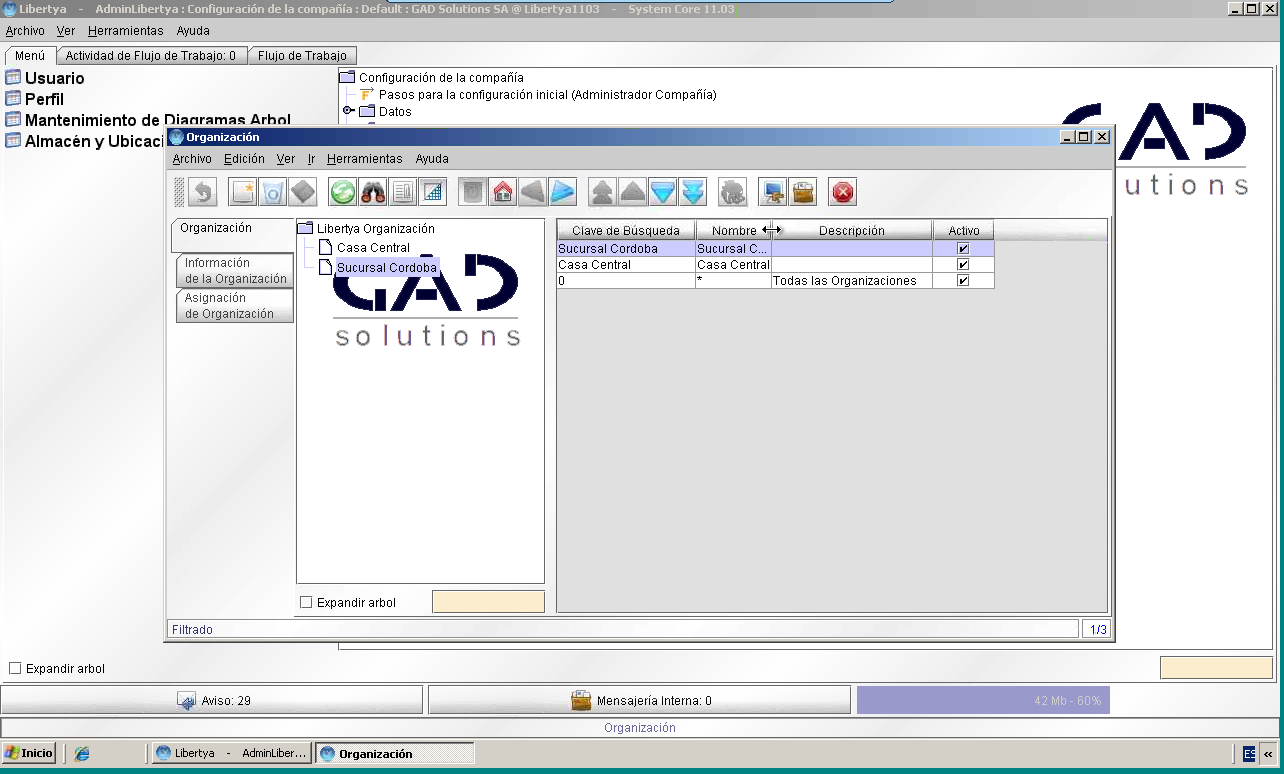
Task: Jump to last record double arrow icon
Action: 693,192
